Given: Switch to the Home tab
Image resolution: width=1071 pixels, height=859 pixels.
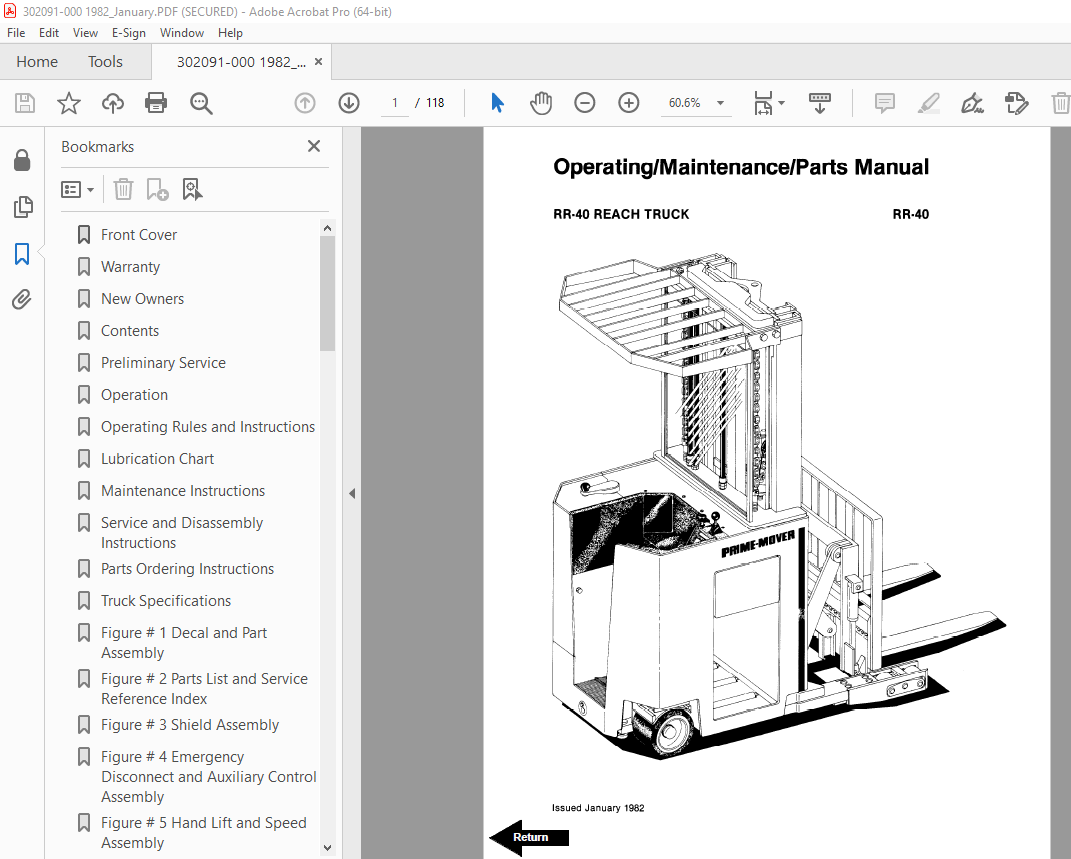Looking at the screenshot, I should point(37,61).
